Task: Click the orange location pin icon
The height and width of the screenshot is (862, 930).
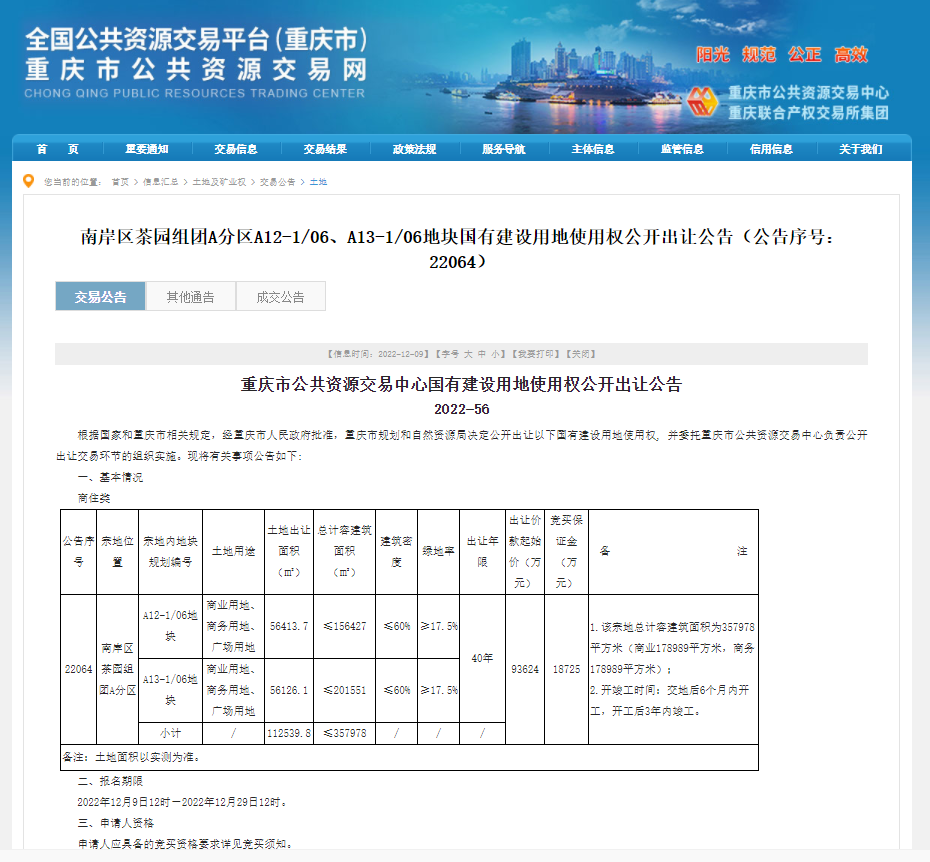Action: [x=28, y=181]
